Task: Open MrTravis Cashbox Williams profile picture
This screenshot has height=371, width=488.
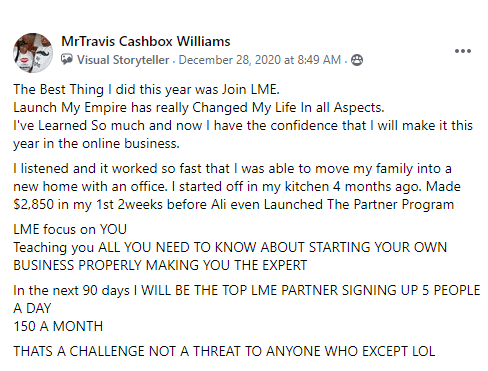Action: (33, 53)
